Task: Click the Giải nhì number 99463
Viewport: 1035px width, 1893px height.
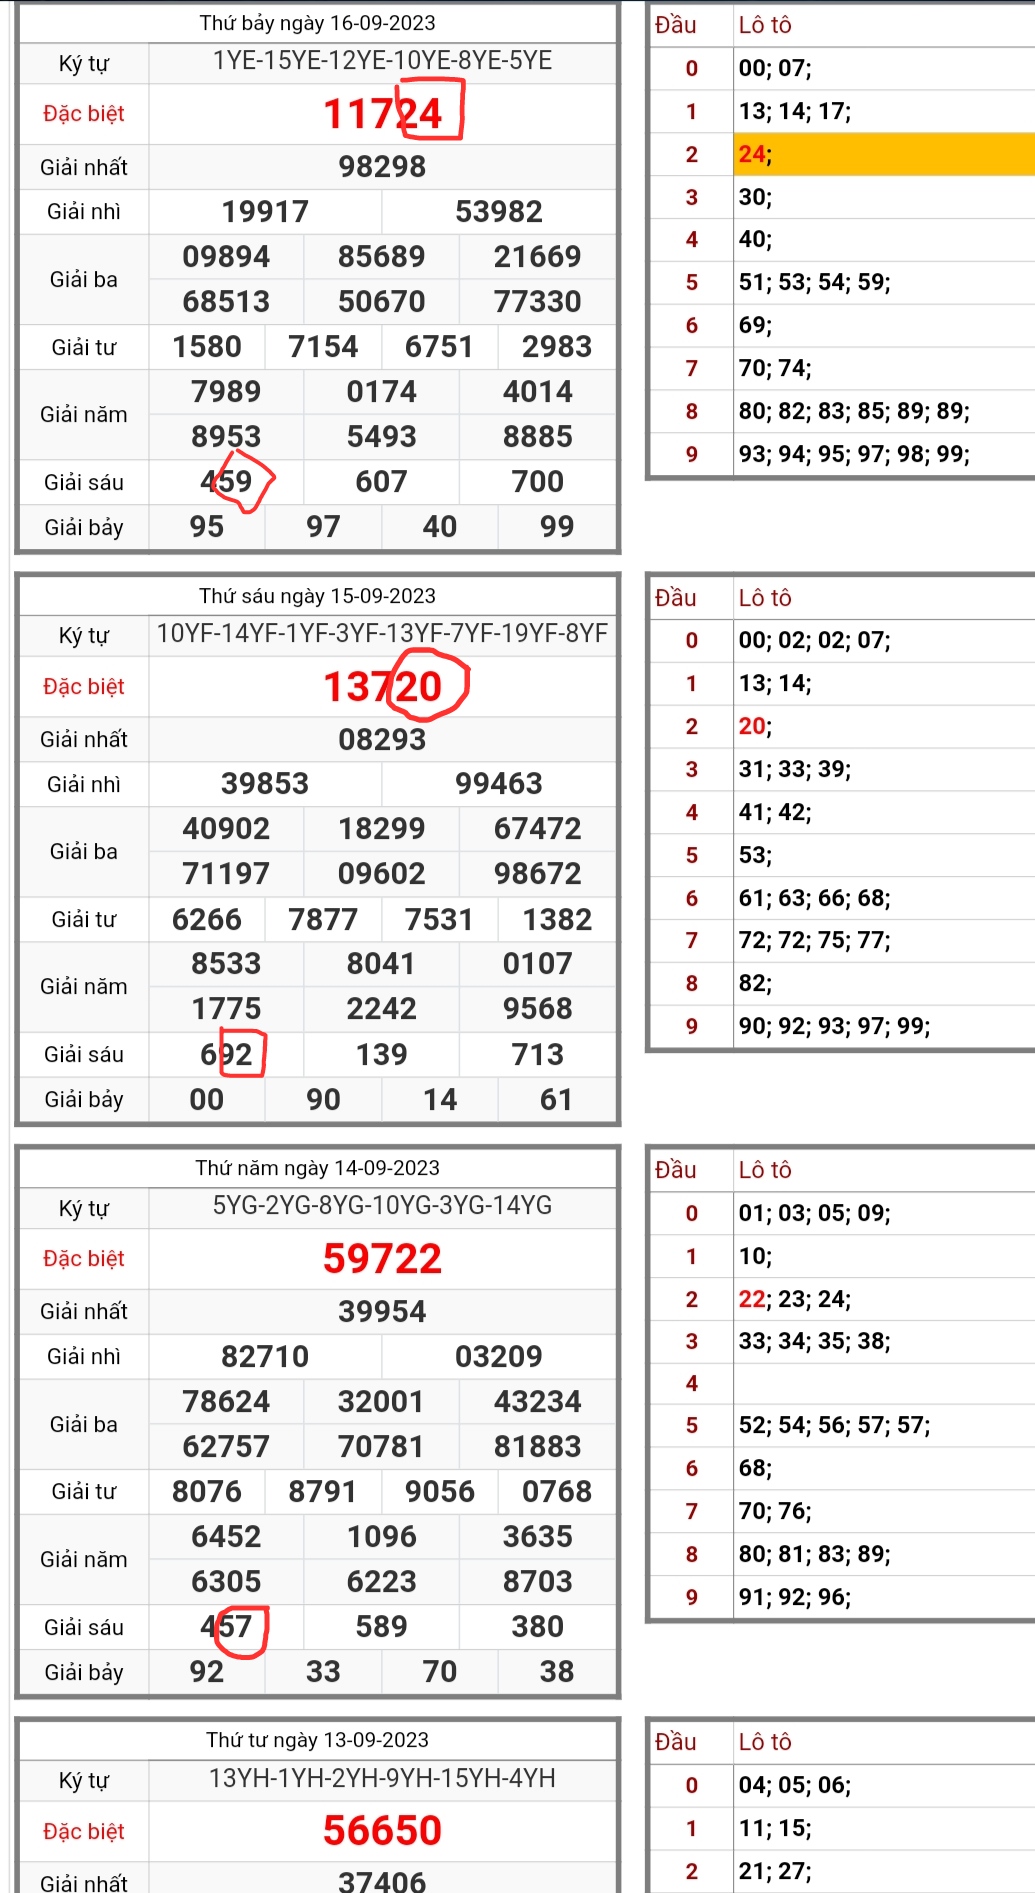Action: [x=499, y=784]
